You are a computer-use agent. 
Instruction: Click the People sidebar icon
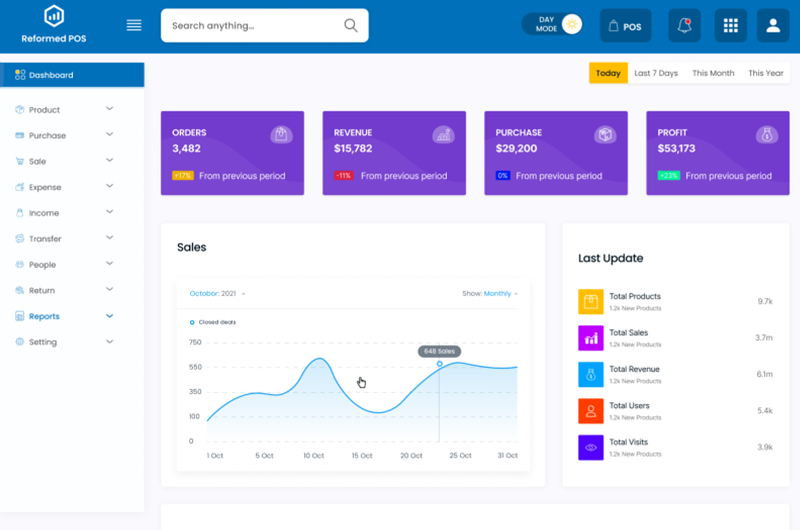[19, 264]
